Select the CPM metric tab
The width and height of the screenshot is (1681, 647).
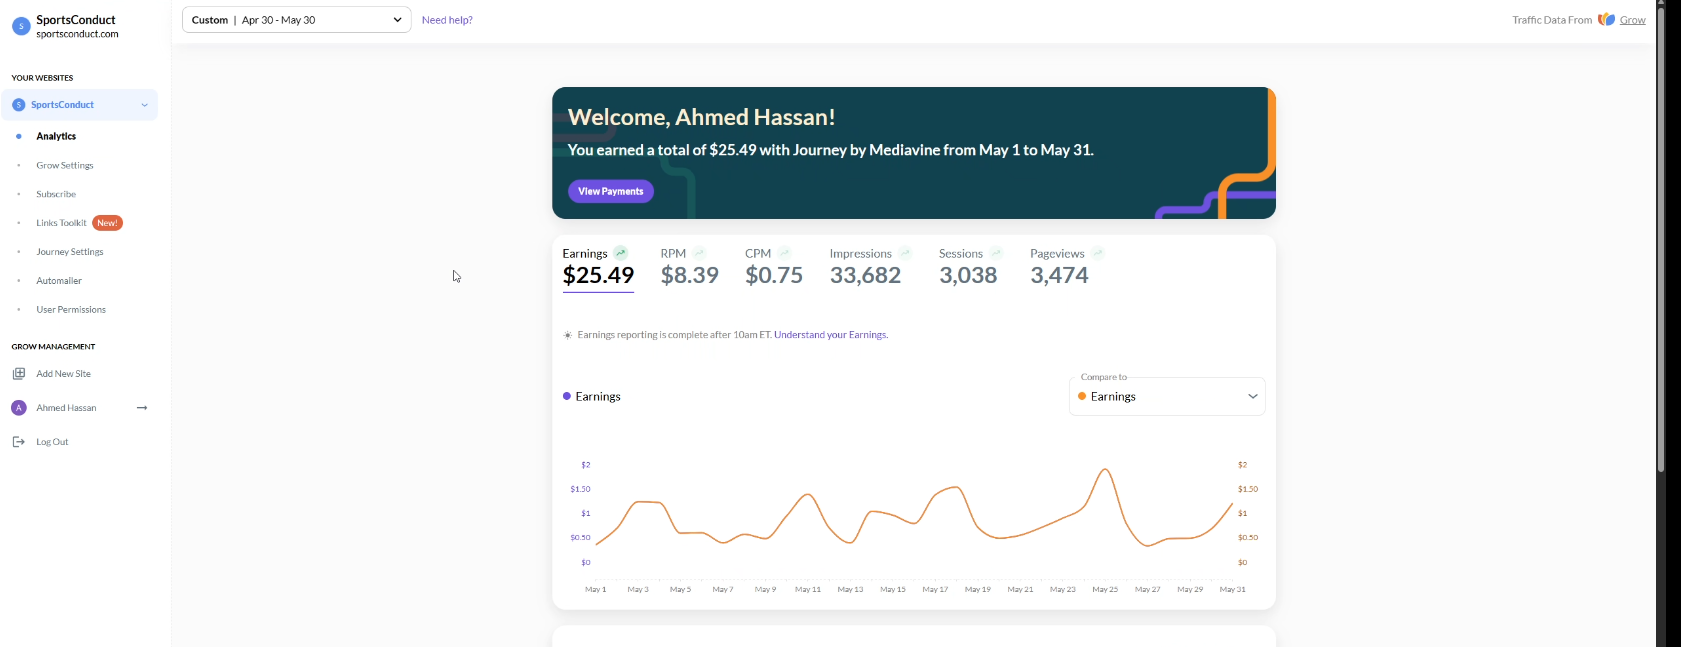(774, 267)
